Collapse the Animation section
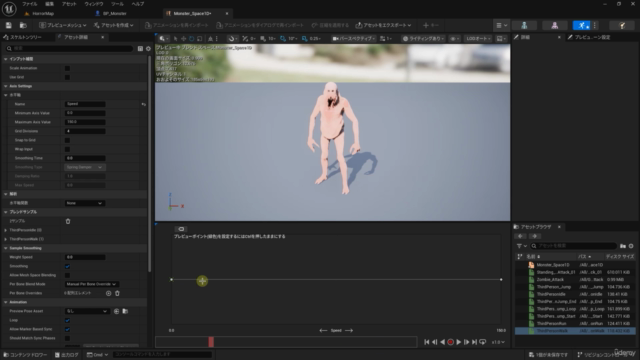This screenshot has width=640, height=360. 6,302
